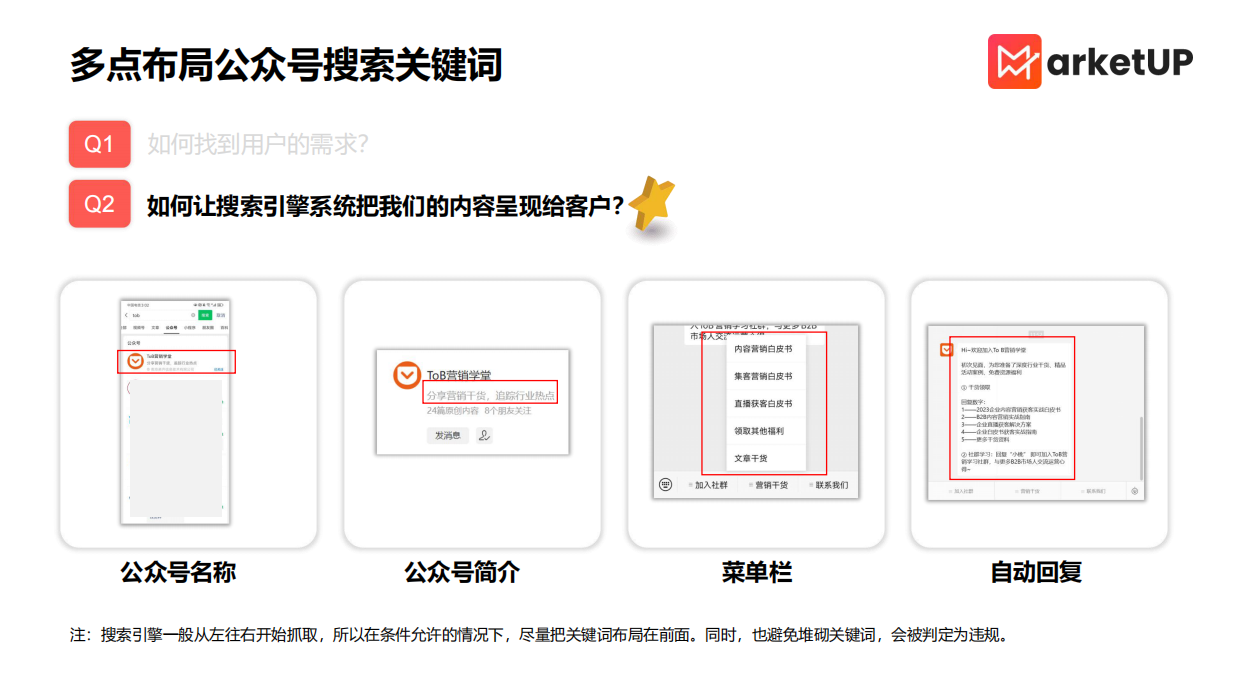1240x697 pixels.
Task: Click the follow person icon beside 发消息
Action: click(483, 436)
